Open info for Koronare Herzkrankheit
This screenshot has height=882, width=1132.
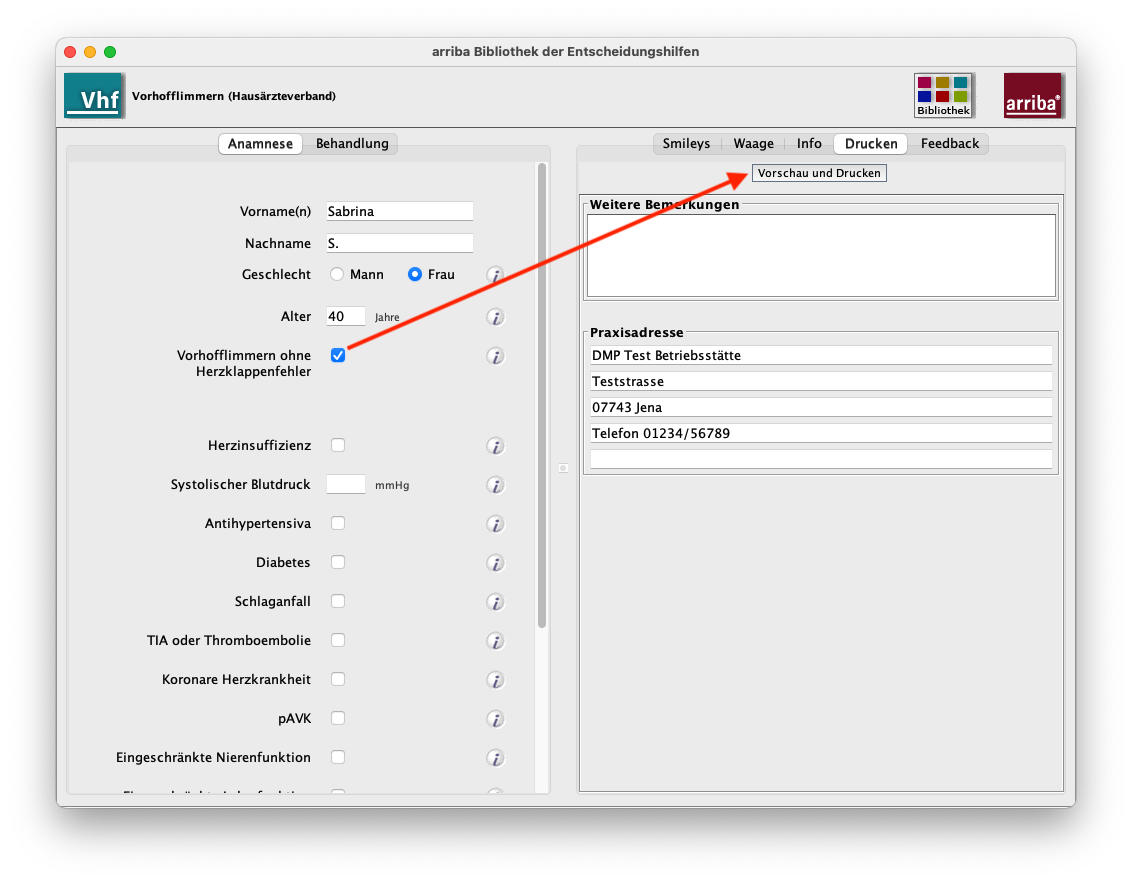coord(495,680)
